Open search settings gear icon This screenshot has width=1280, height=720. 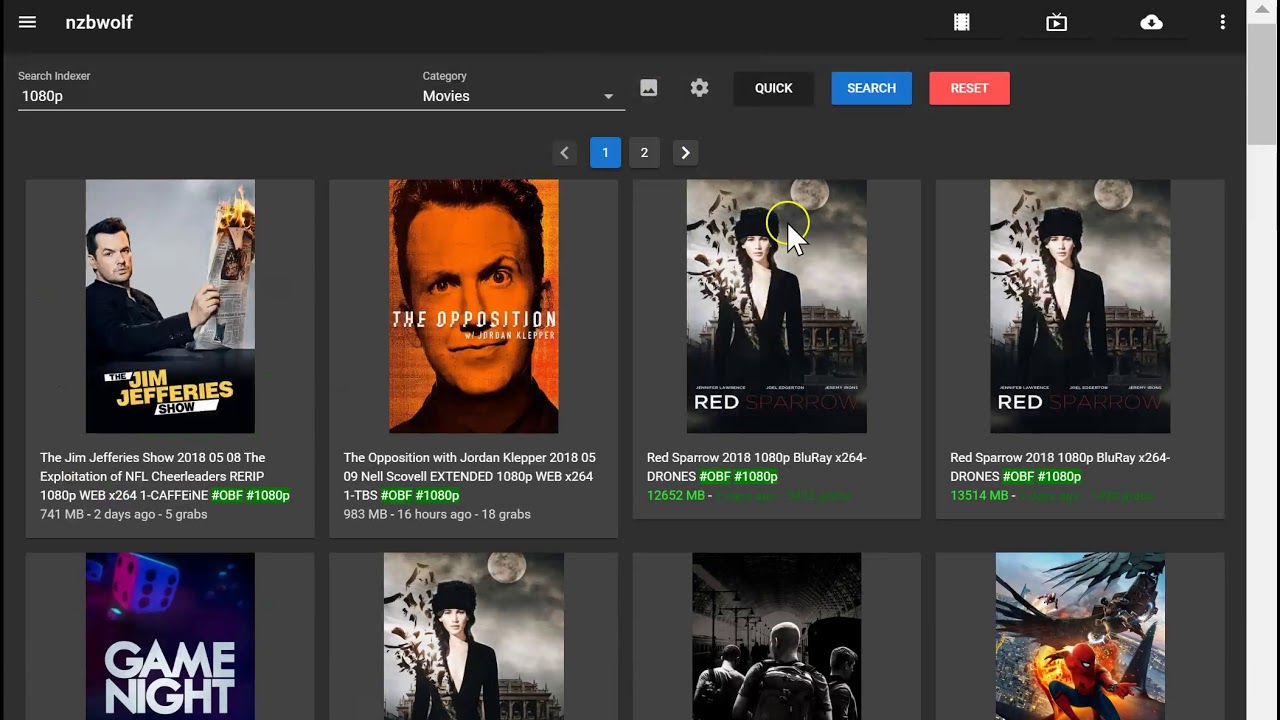(700, 88)
